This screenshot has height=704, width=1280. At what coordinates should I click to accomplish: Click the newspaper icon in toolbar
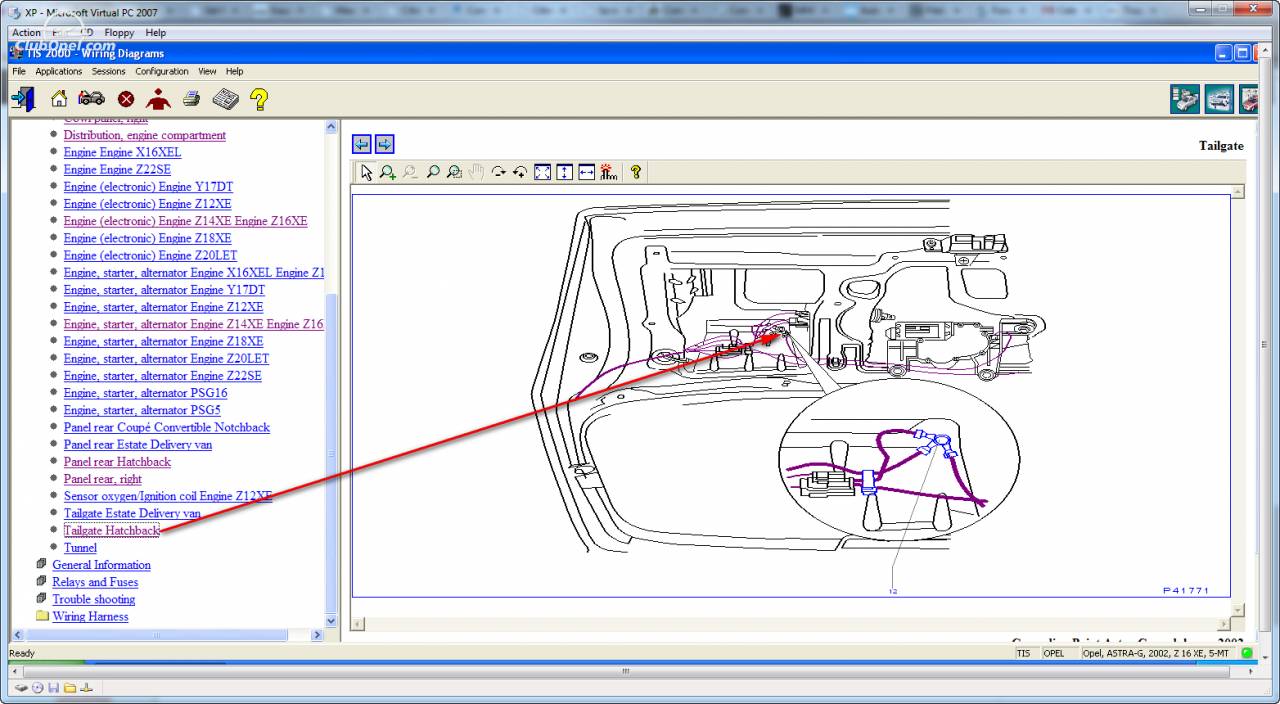225,99
